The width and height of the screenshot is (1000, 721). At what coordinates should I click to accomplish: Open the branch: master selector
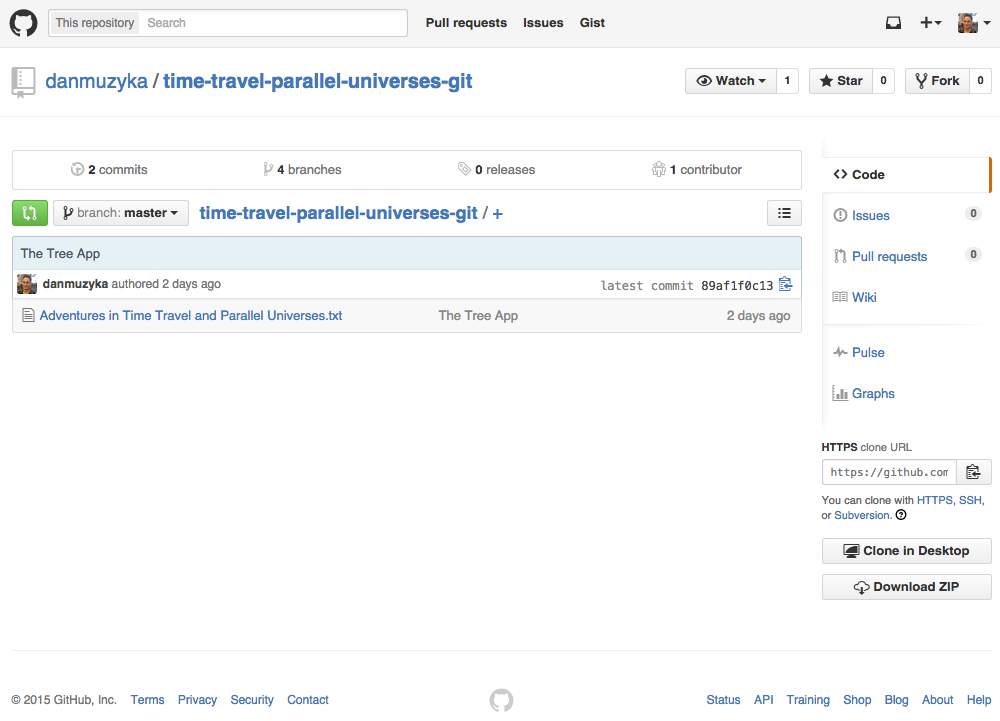(x=121, y=213)
